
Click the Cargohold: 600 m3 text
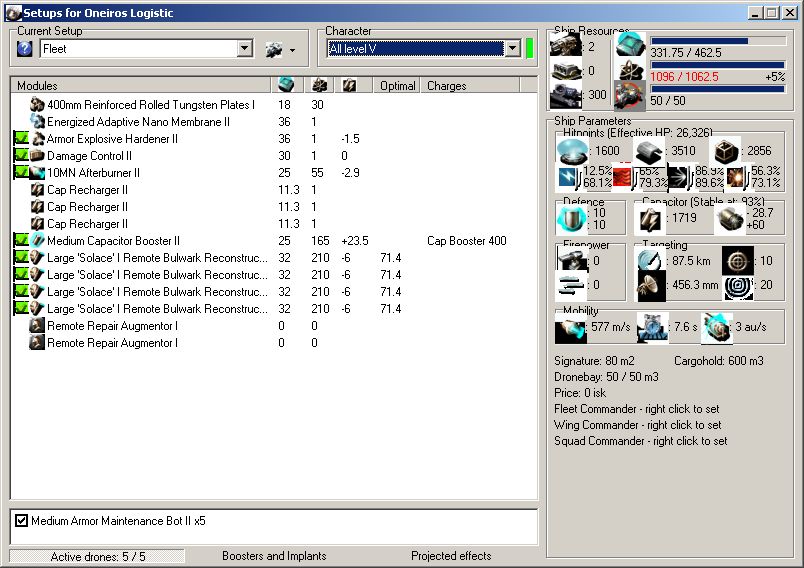pyautogui.click(x=718, y=361)
